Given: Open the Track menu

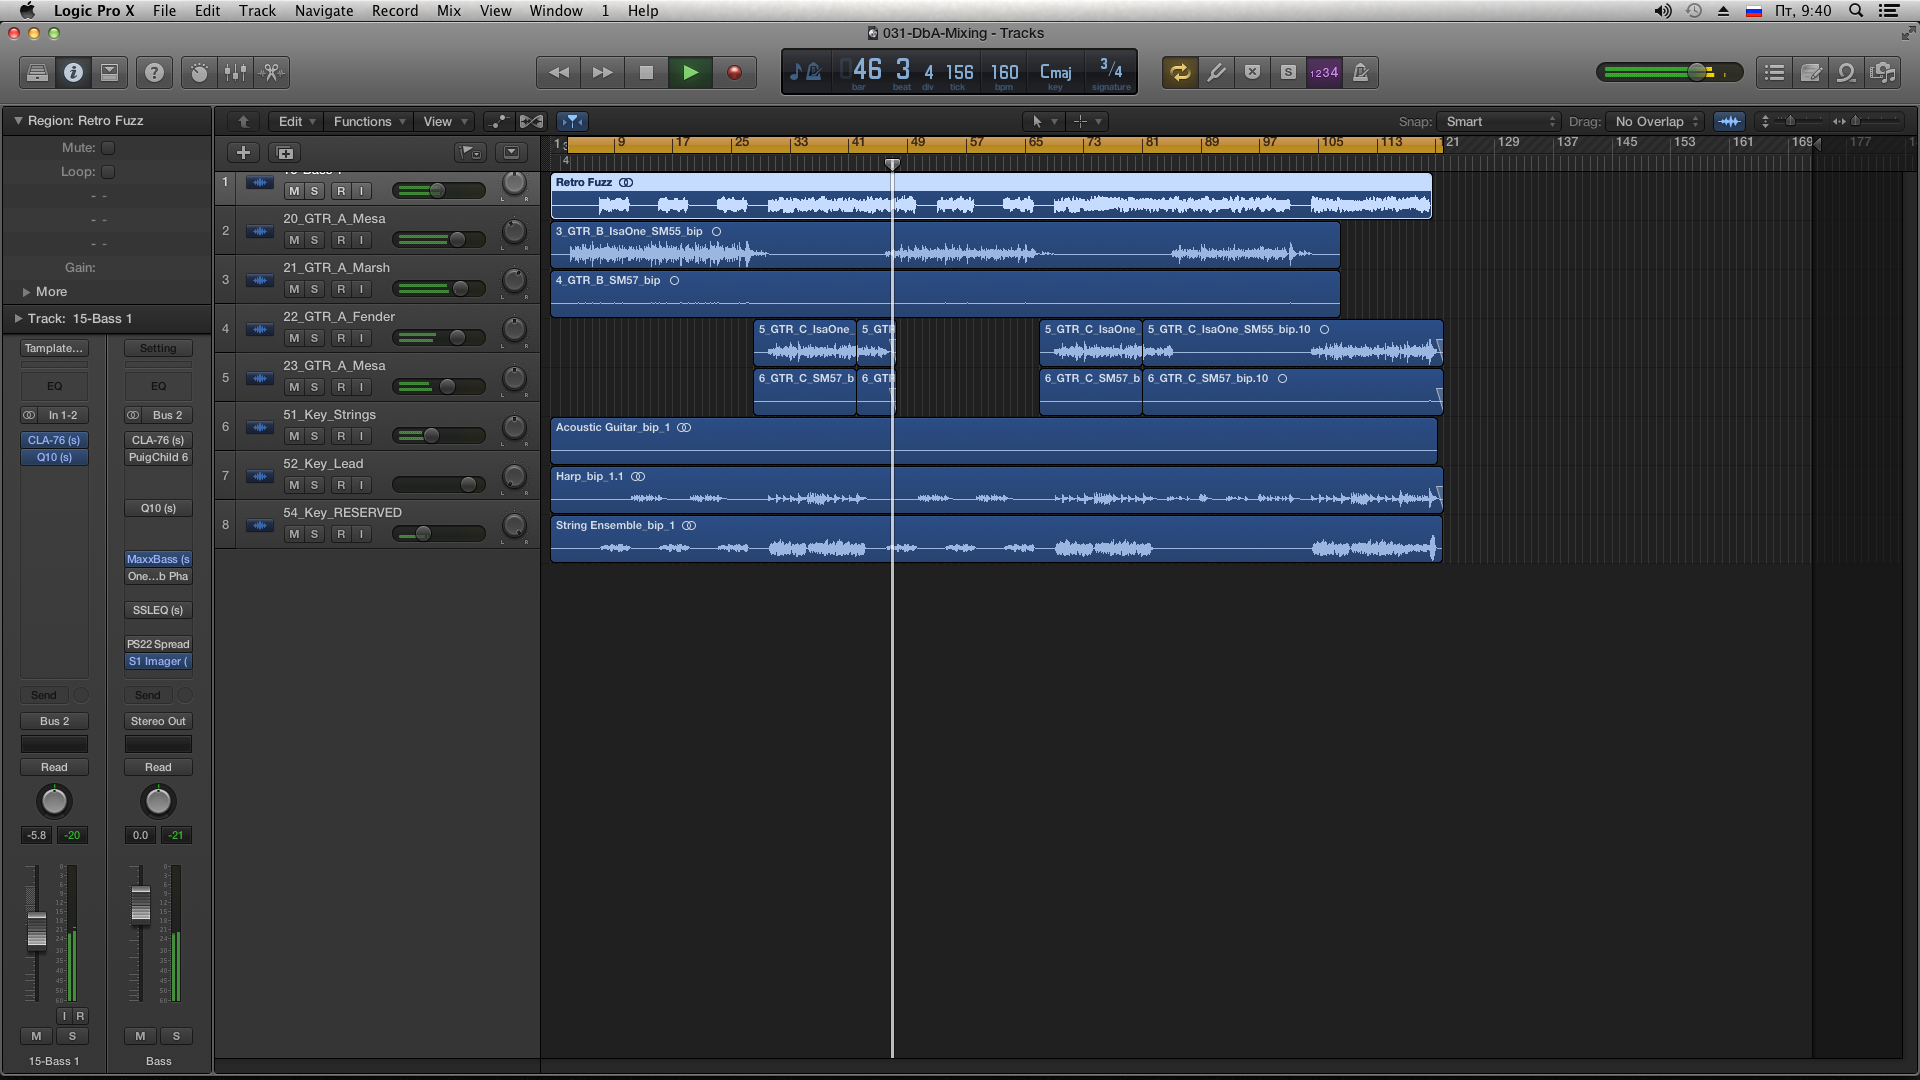Looking at the screenshot, I should 257,11.
